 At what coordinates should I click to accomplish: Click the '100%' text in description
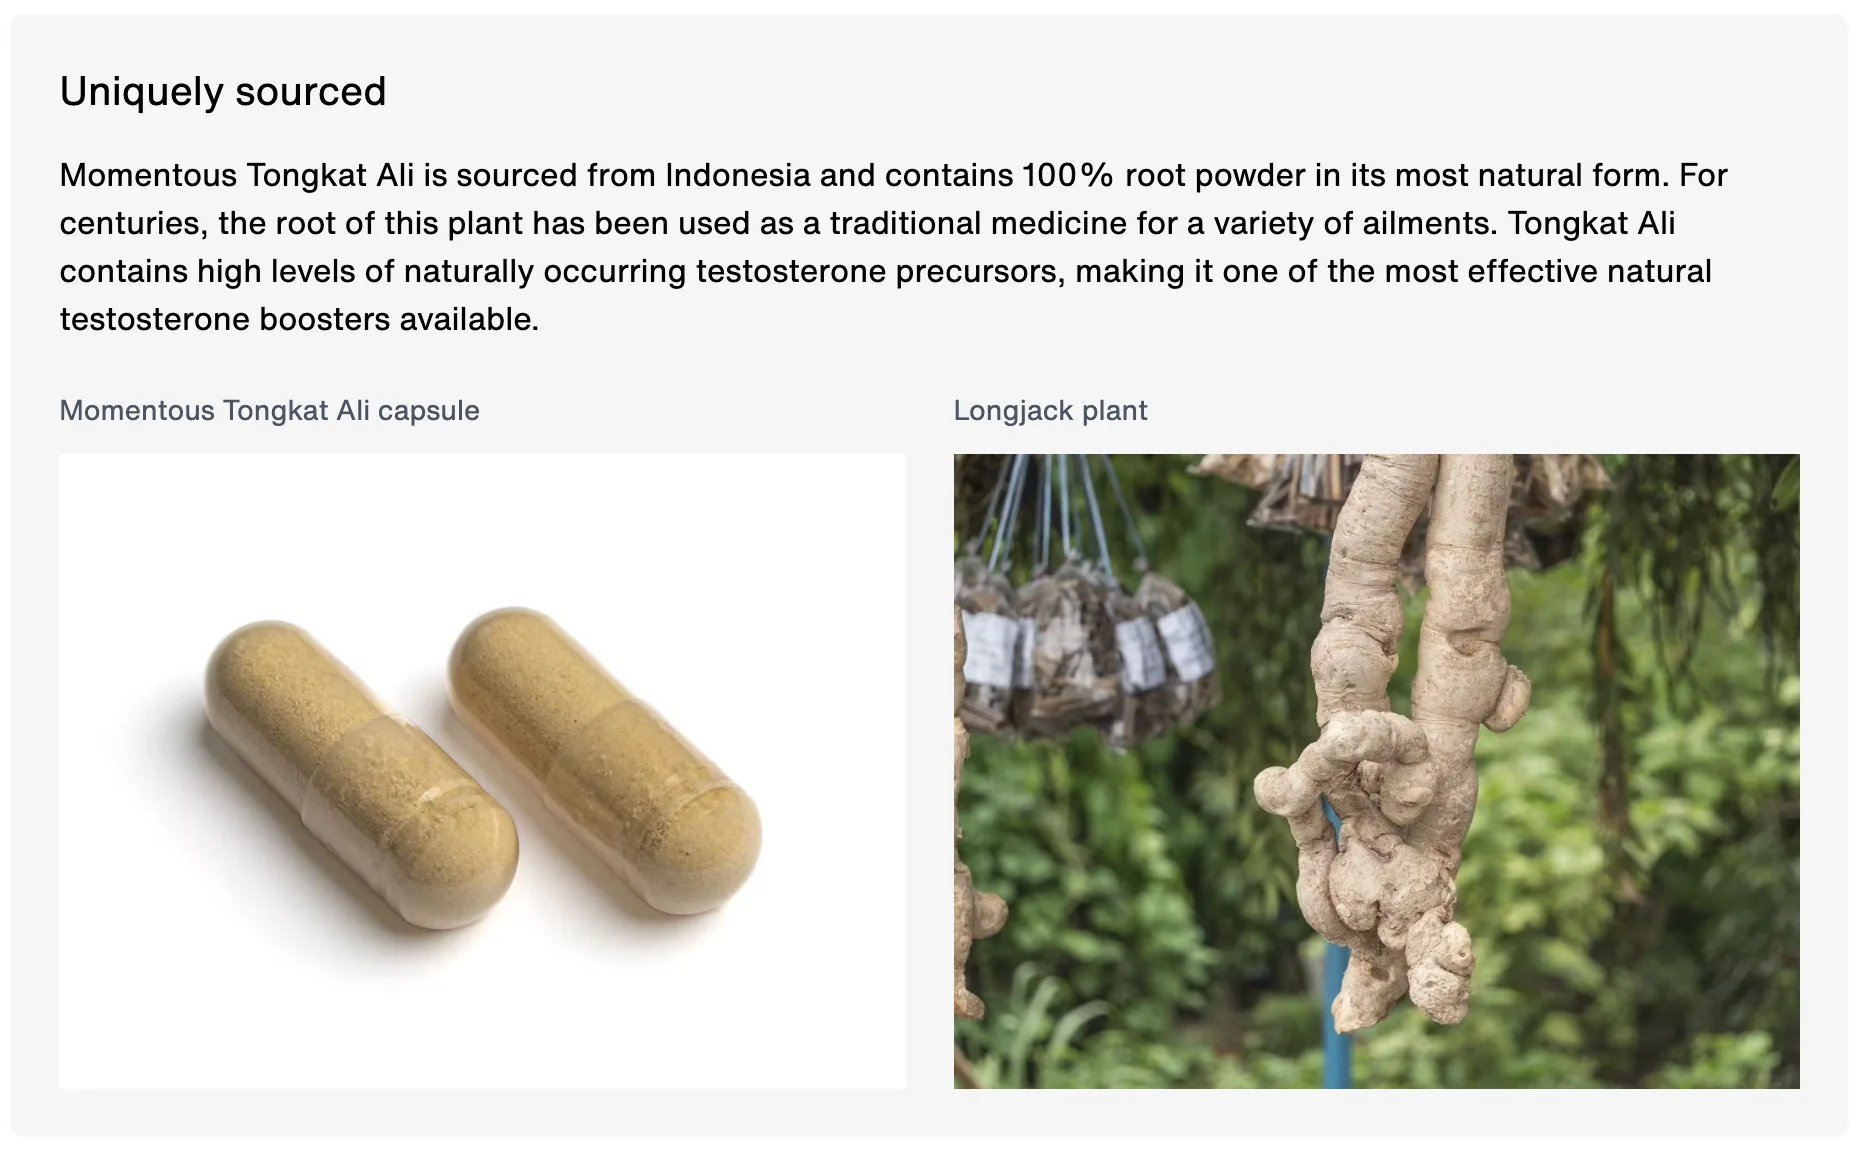[1067, 176]
